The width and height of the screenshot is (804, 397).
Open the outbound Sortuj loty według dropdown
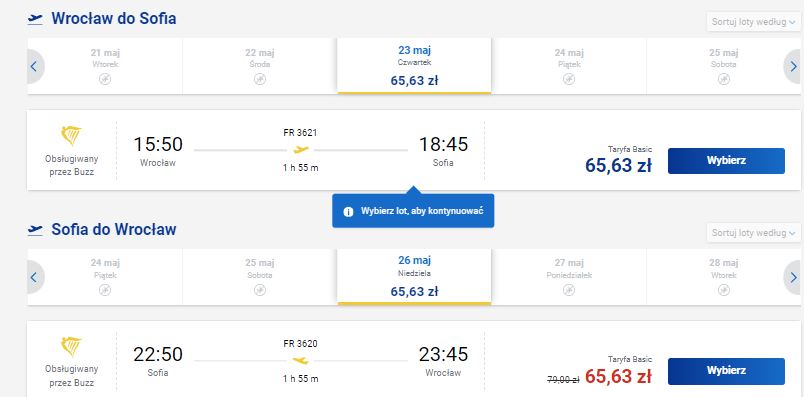[754, 22]
